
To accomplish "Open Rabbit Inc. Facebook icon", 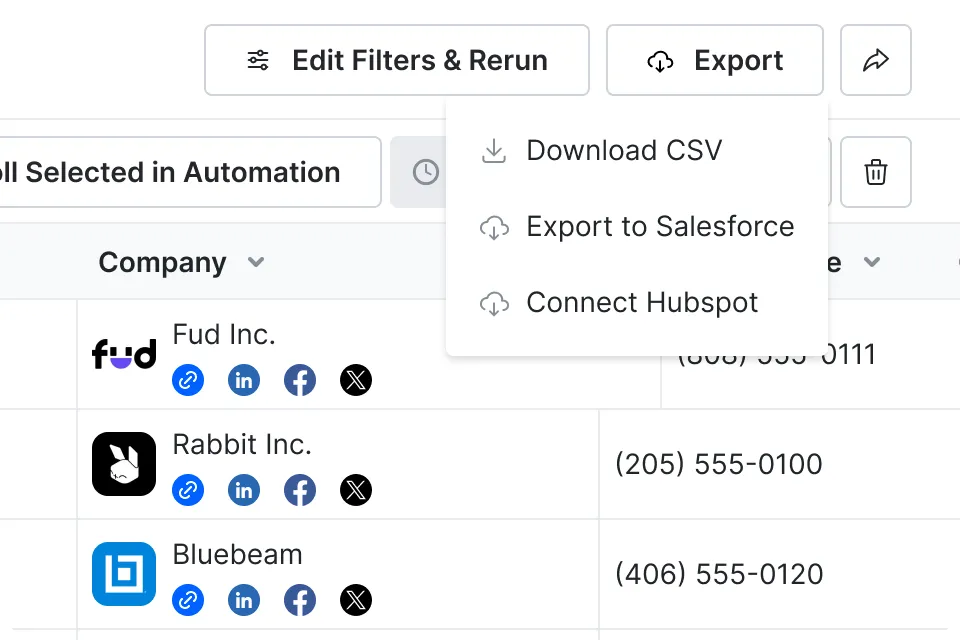I will click(x=300, y=490).
